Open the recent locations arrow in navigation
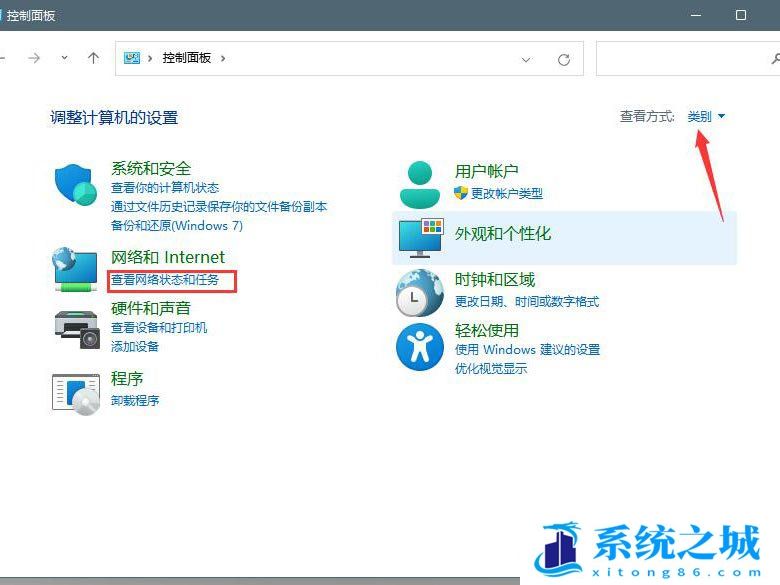The width and height of the screenshot is (780, 585). [x=65, y=58]
